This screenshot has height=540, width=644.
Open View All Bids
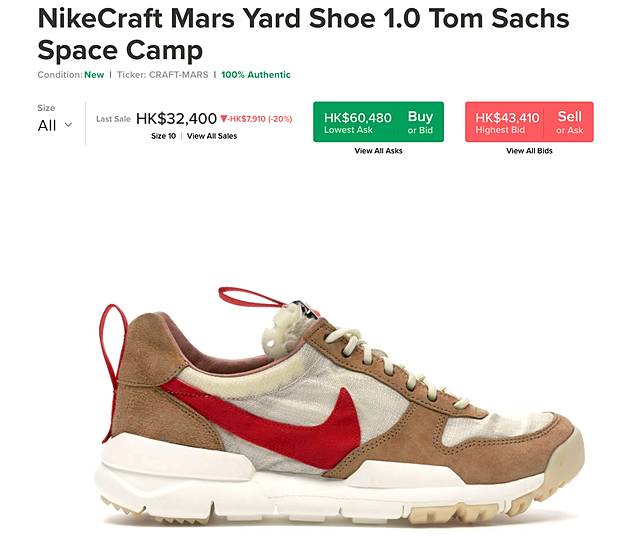[529, 151]
